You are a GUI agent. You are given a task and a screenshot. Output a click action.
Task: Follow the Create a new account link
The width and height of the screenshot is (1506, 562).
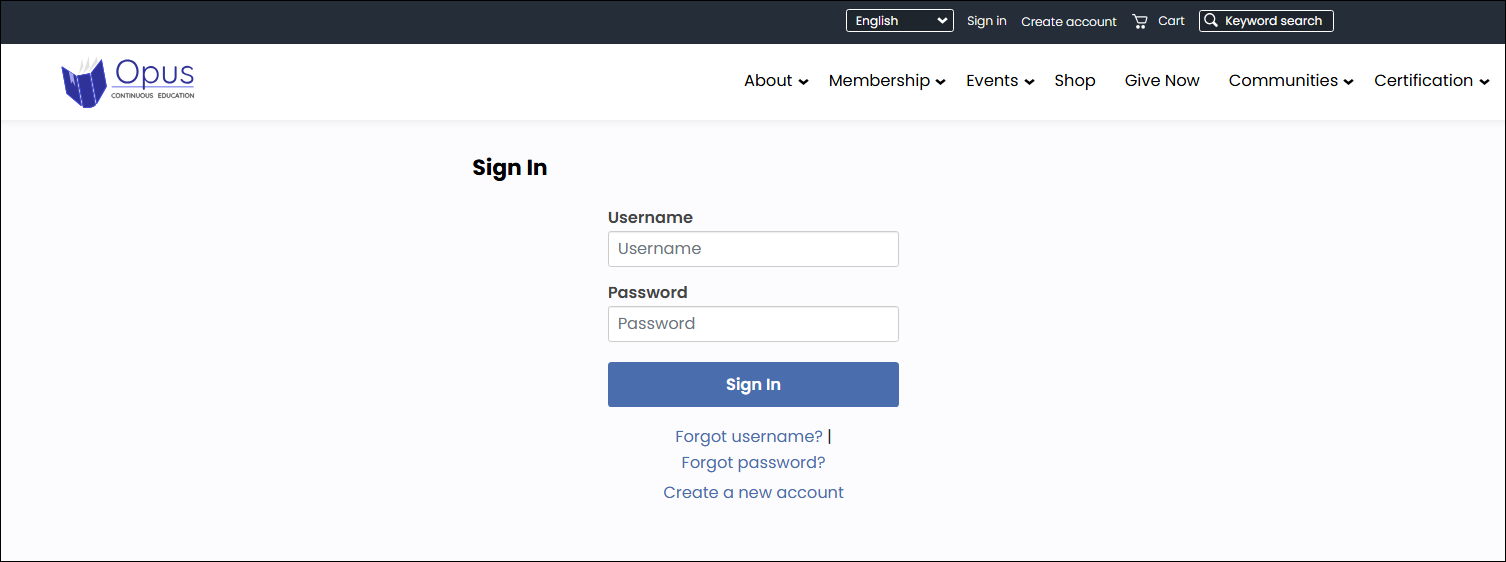click(753, 492)
